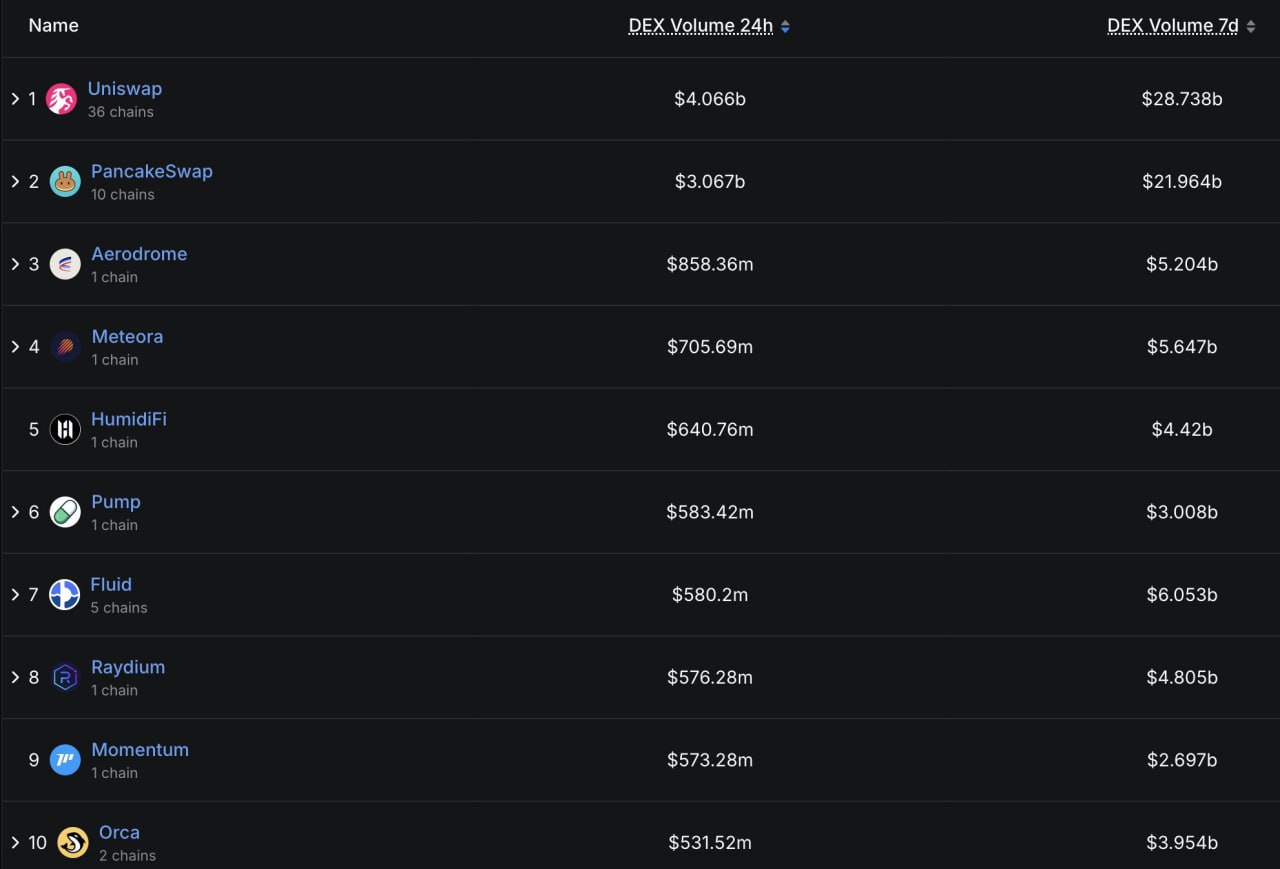1280x869 pixels.
Task: Click the PancakeSwap bunny logo icon
Action: (x=65, y=182)
